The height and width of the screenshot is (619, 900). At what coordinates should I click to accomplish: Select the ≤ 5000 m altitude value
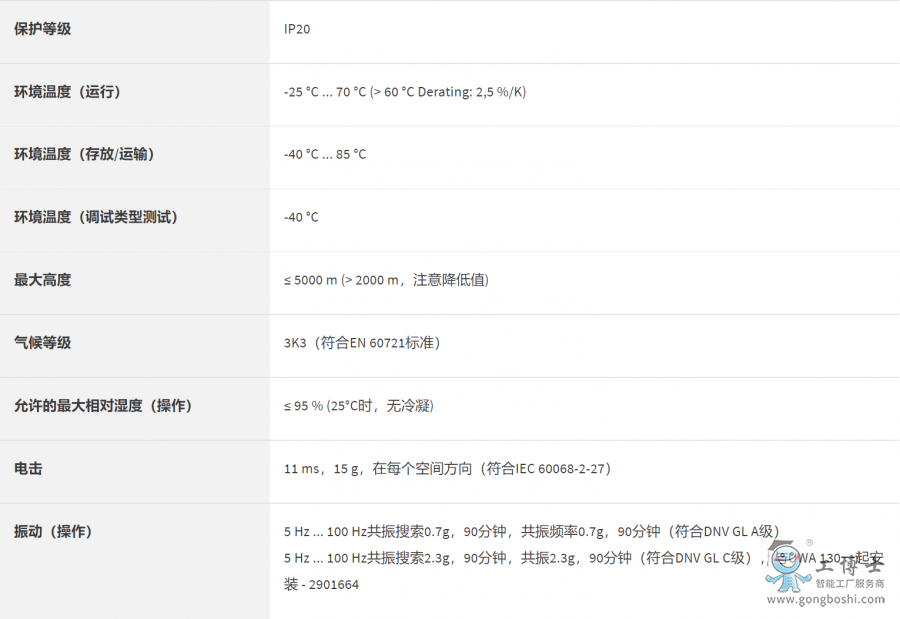point(386,280)
